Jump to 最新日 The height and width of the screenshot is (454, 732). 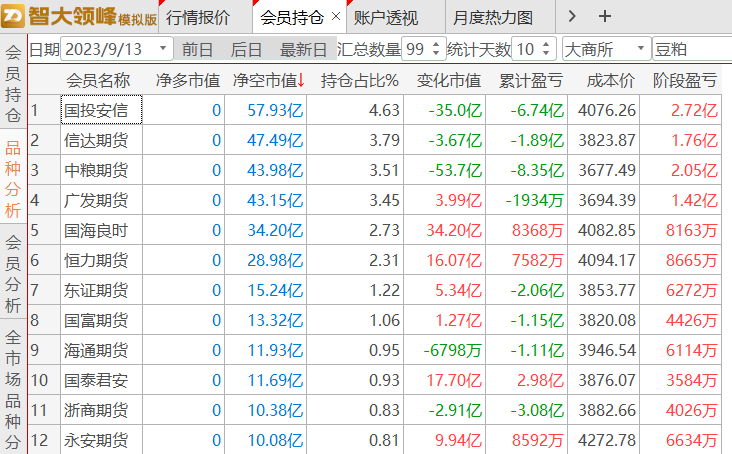(303, 49)
